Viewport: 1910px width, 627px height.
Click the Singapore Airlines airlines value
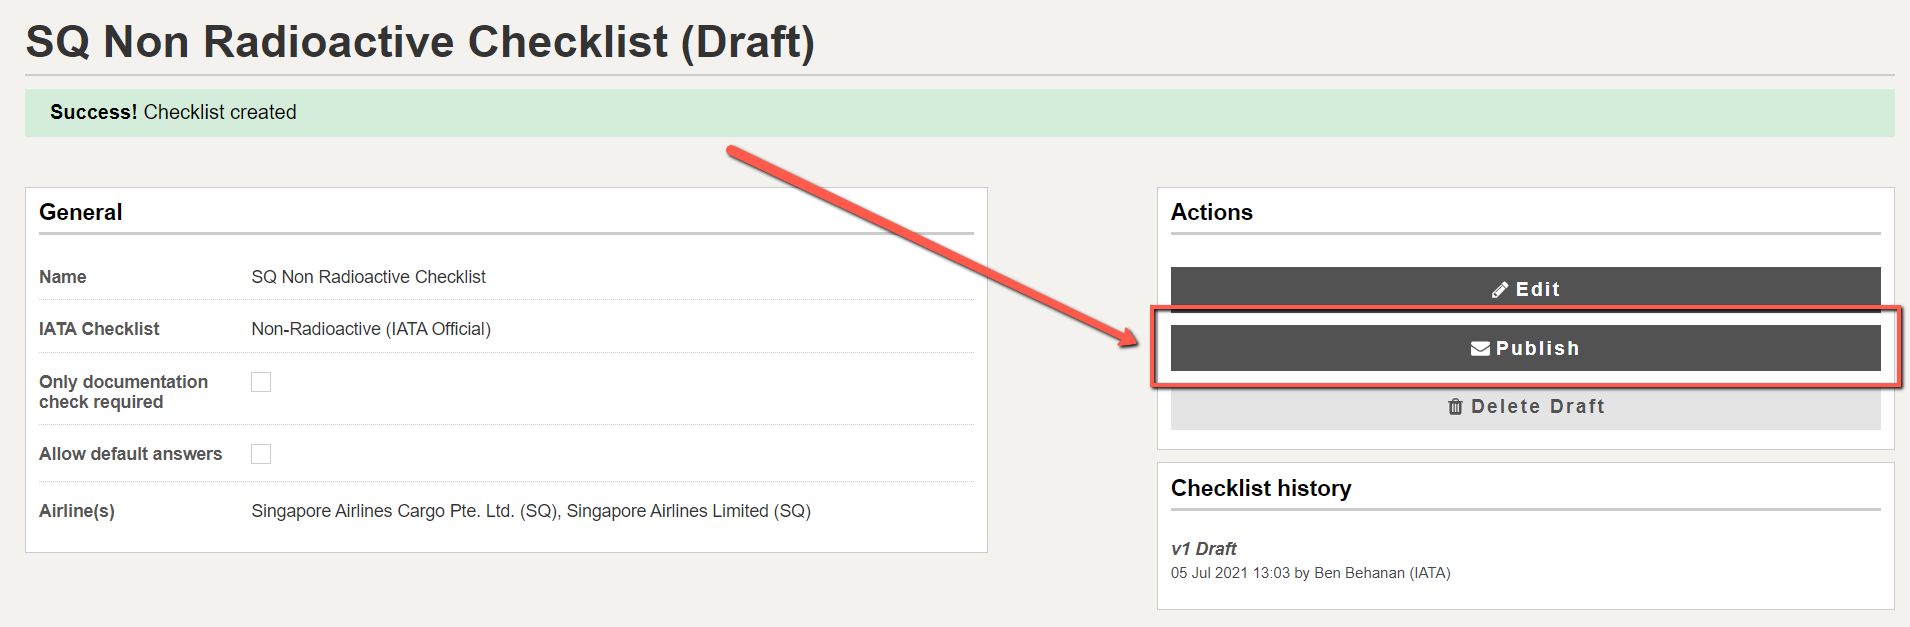[x=531, y=511]
